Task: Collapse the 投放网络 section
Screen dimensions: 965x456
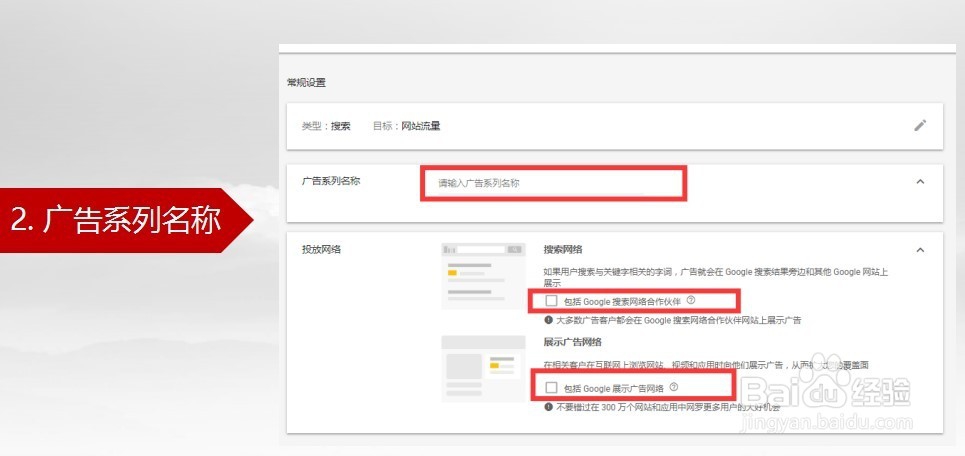Action: click(920, 250)
